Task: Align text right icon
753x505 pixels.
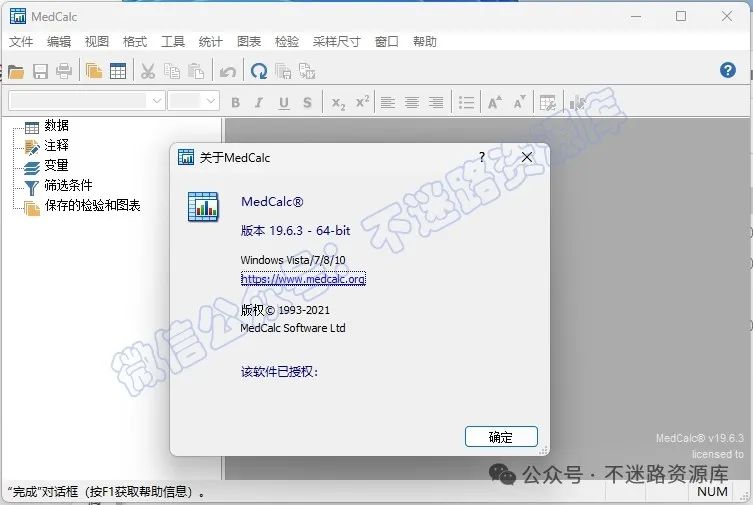Action: click(x=436, y=103)
